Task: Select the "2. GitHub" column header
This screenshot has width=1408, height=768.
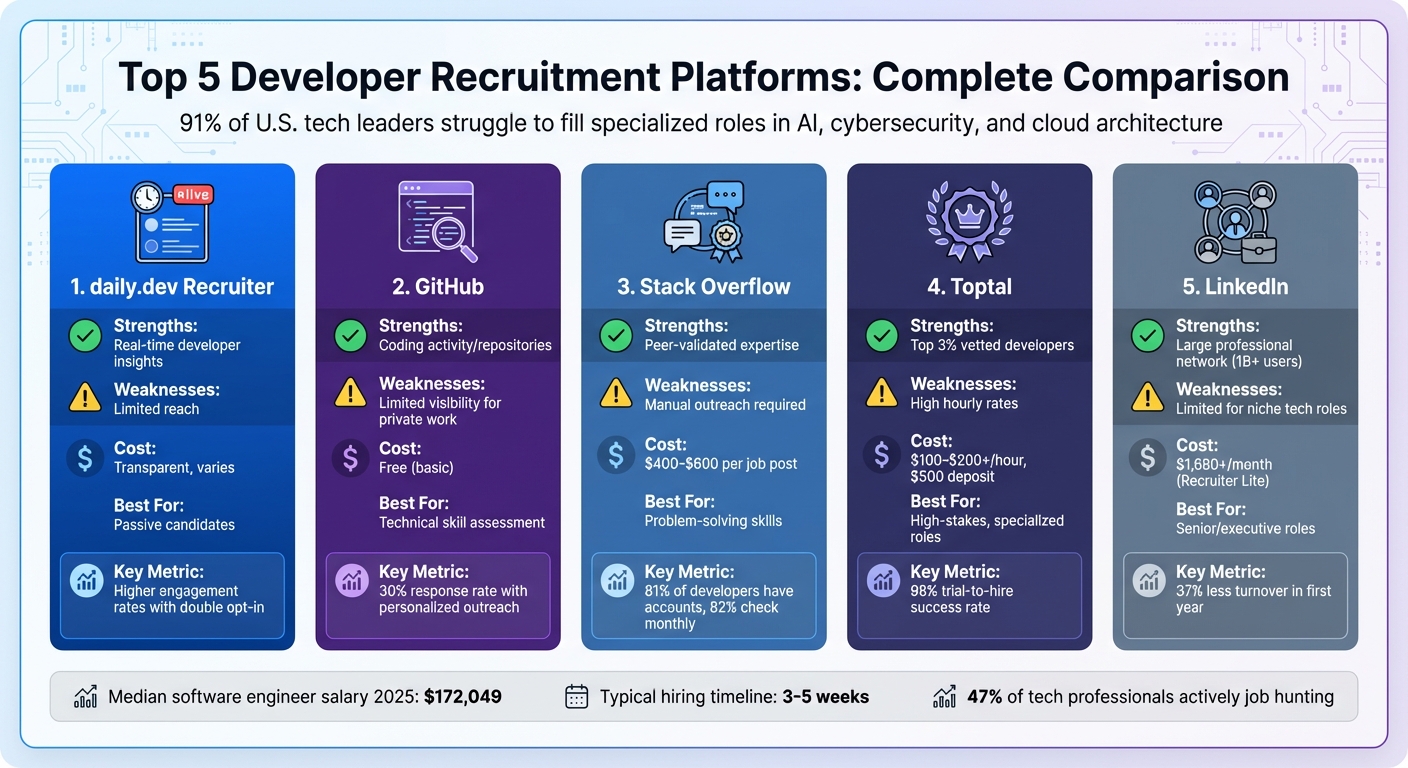Action: tap(437, 286)
